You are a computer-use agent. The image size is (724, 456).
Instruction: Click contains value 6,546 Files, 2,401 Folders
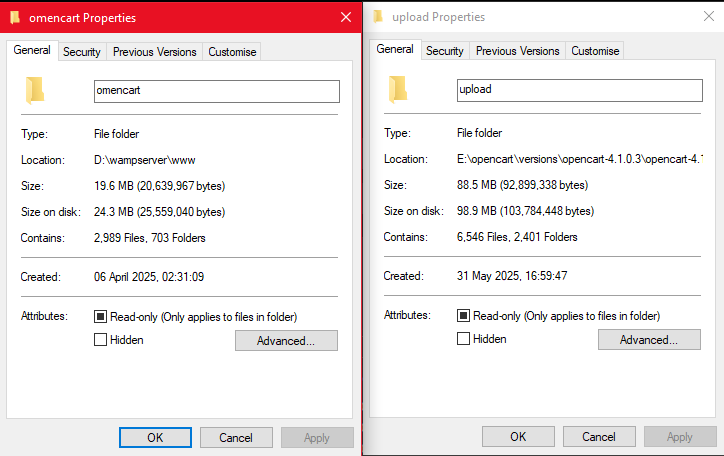pos(517,237)
